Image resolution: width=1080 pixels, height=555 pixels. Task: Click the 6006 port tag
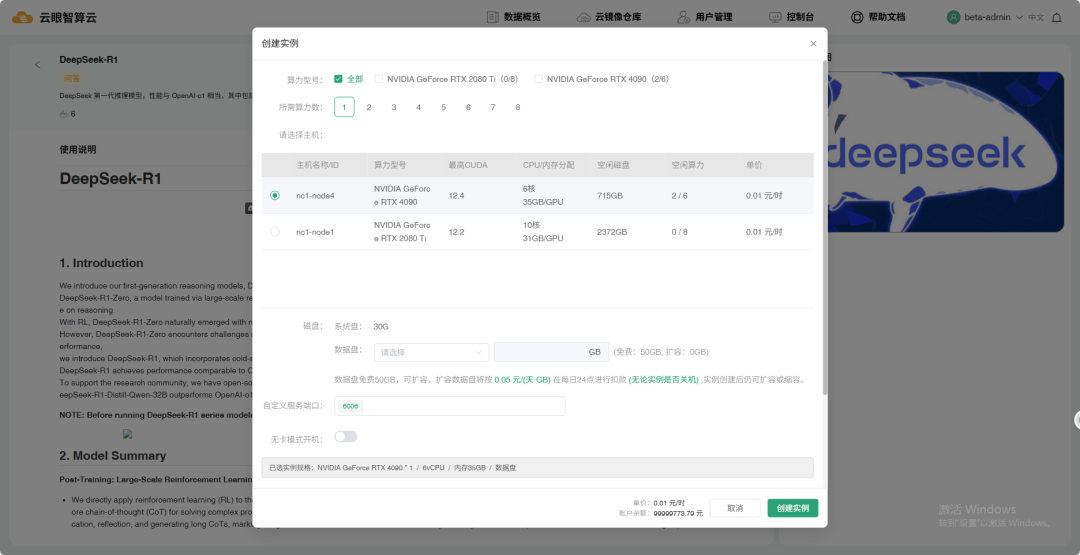351,406
